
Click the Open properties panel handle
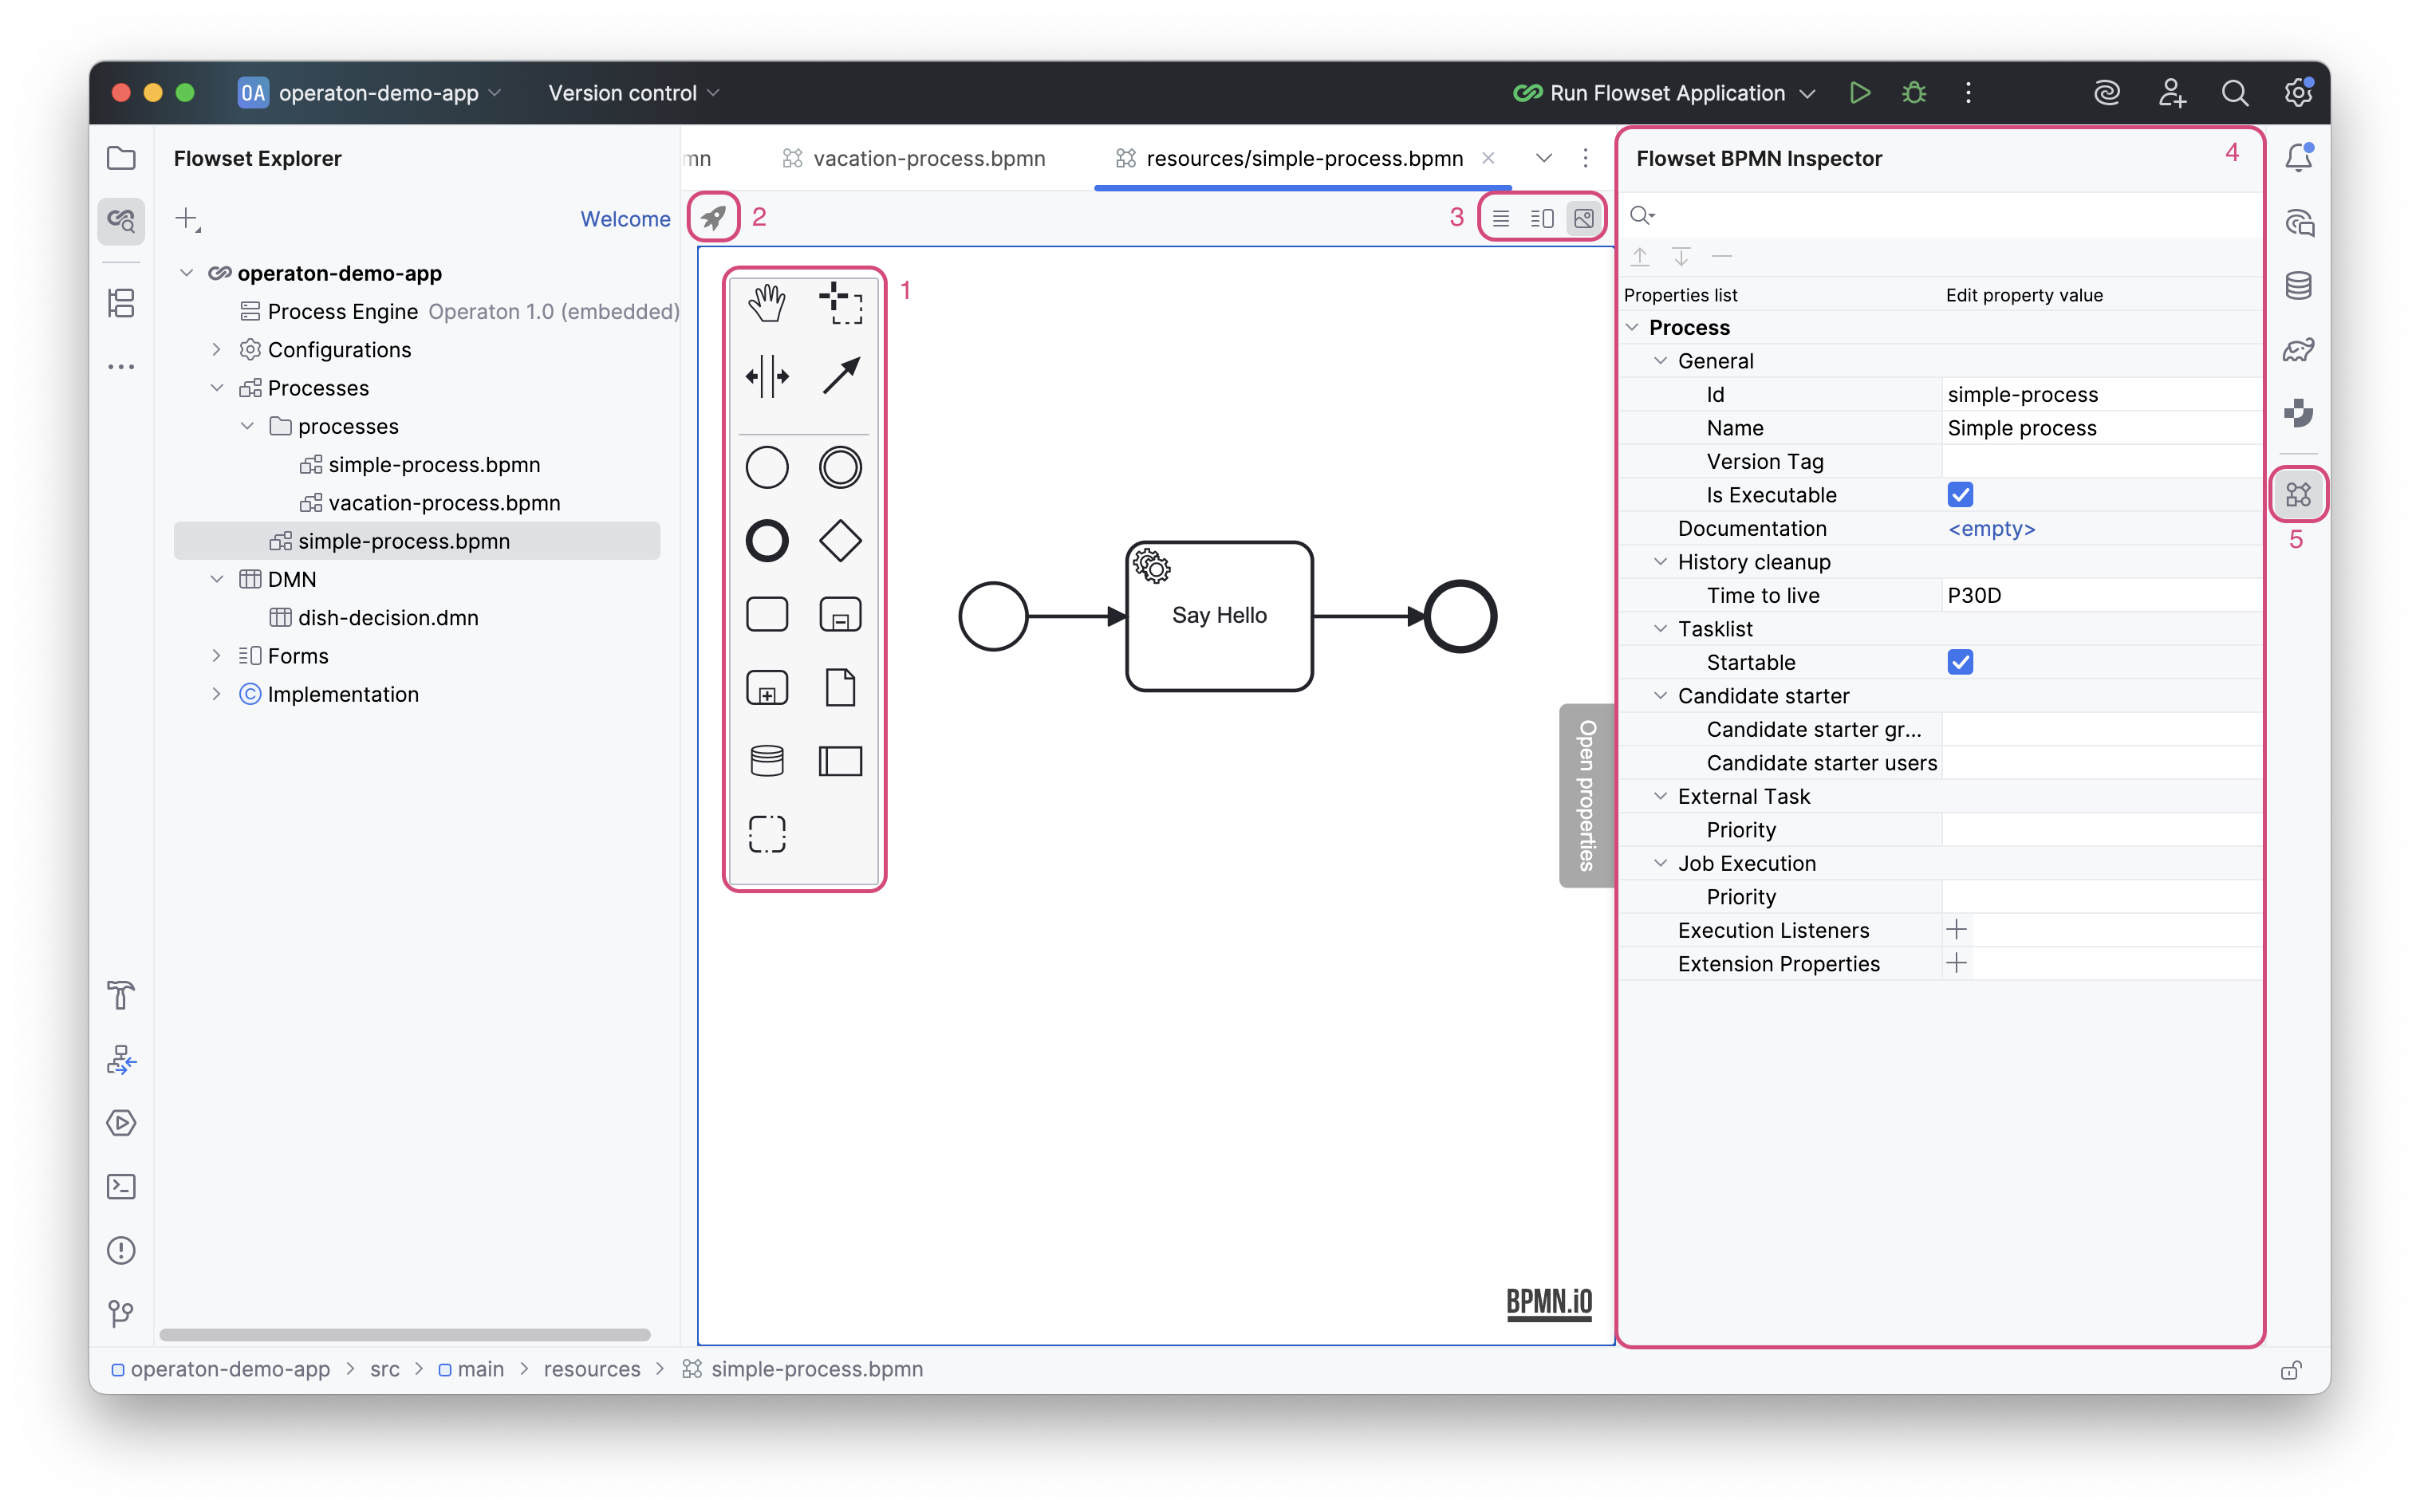click(1585, 795)
